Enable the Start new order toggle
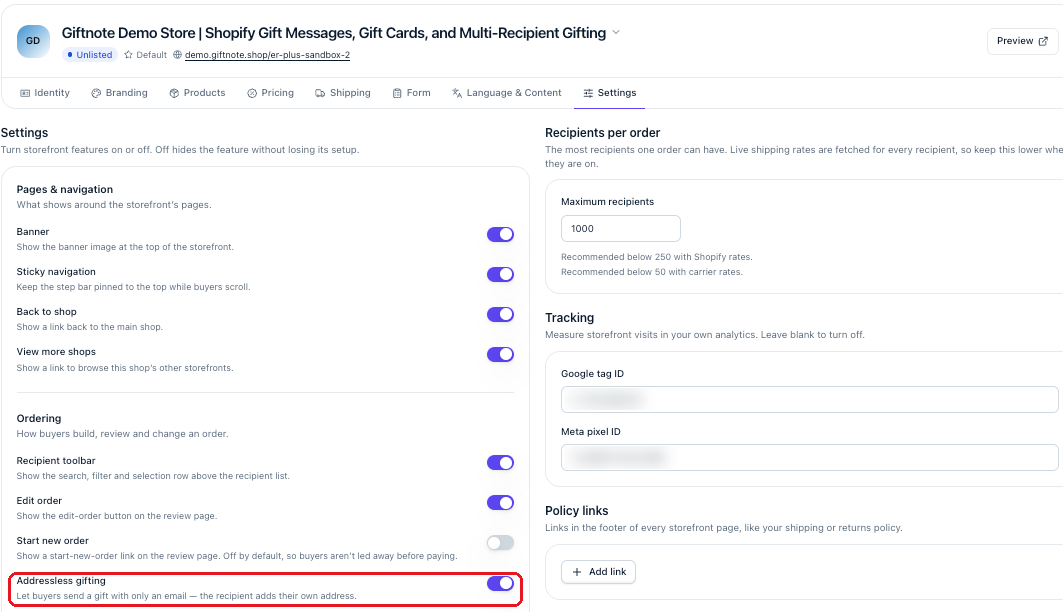 pyautogui.click(x=500, y=543)
